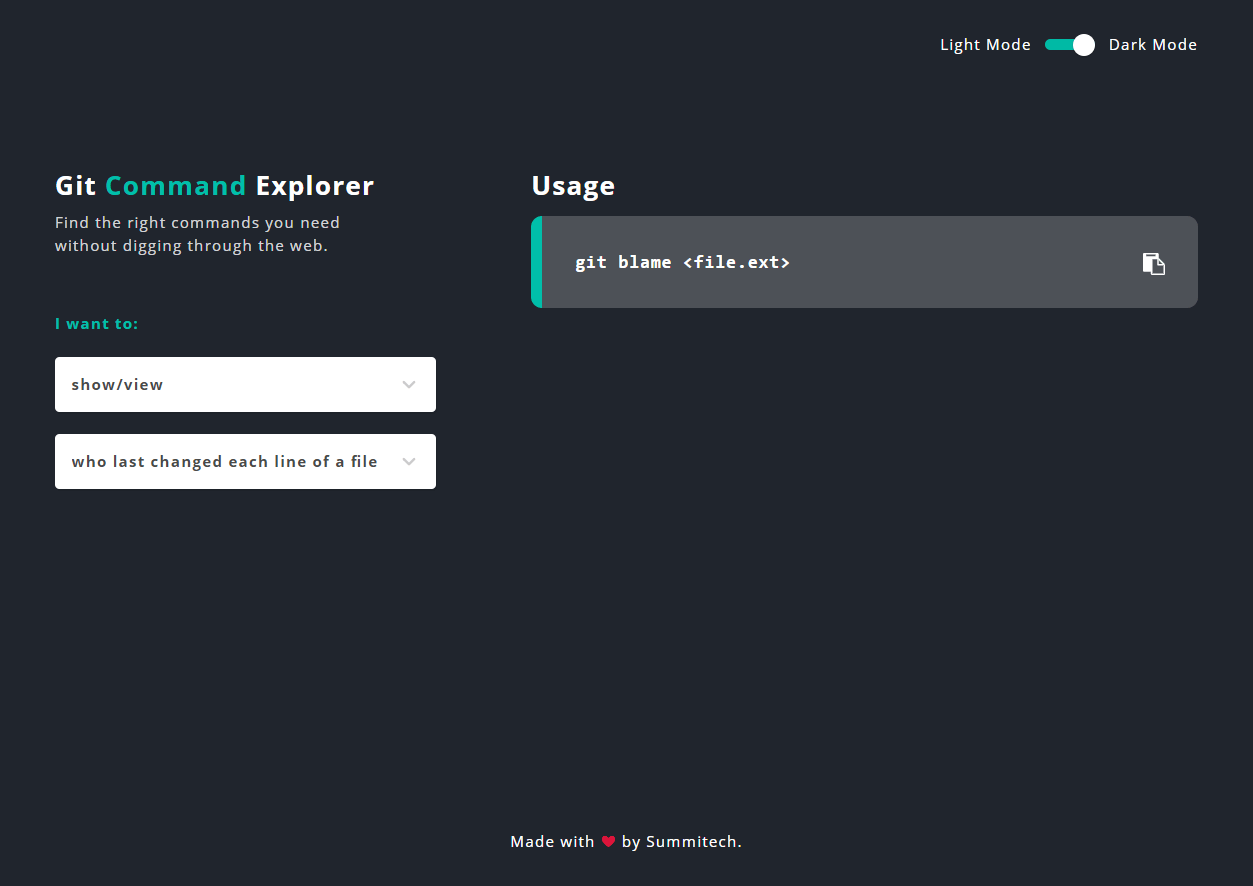Click the teal accent bar of usage box
This screenshot has width=1253, height=886.
click(537, 262)
